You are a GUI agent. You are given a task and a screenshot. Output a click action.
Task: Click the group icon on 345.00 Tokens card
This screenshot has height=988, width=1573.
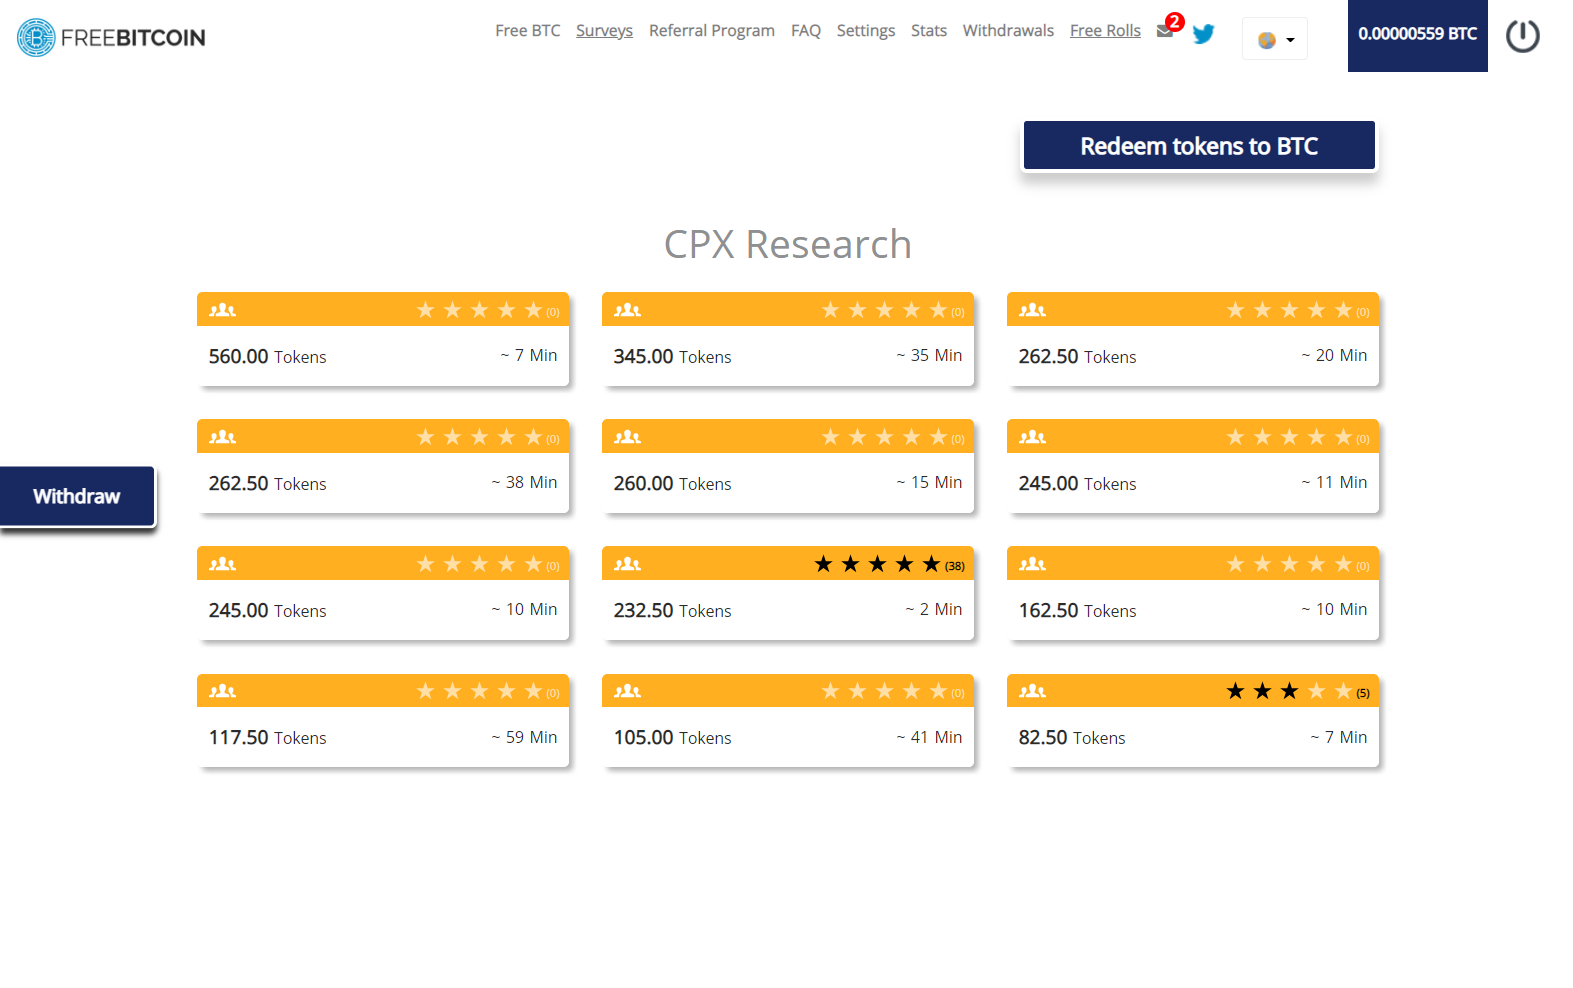tap(627, 310)
